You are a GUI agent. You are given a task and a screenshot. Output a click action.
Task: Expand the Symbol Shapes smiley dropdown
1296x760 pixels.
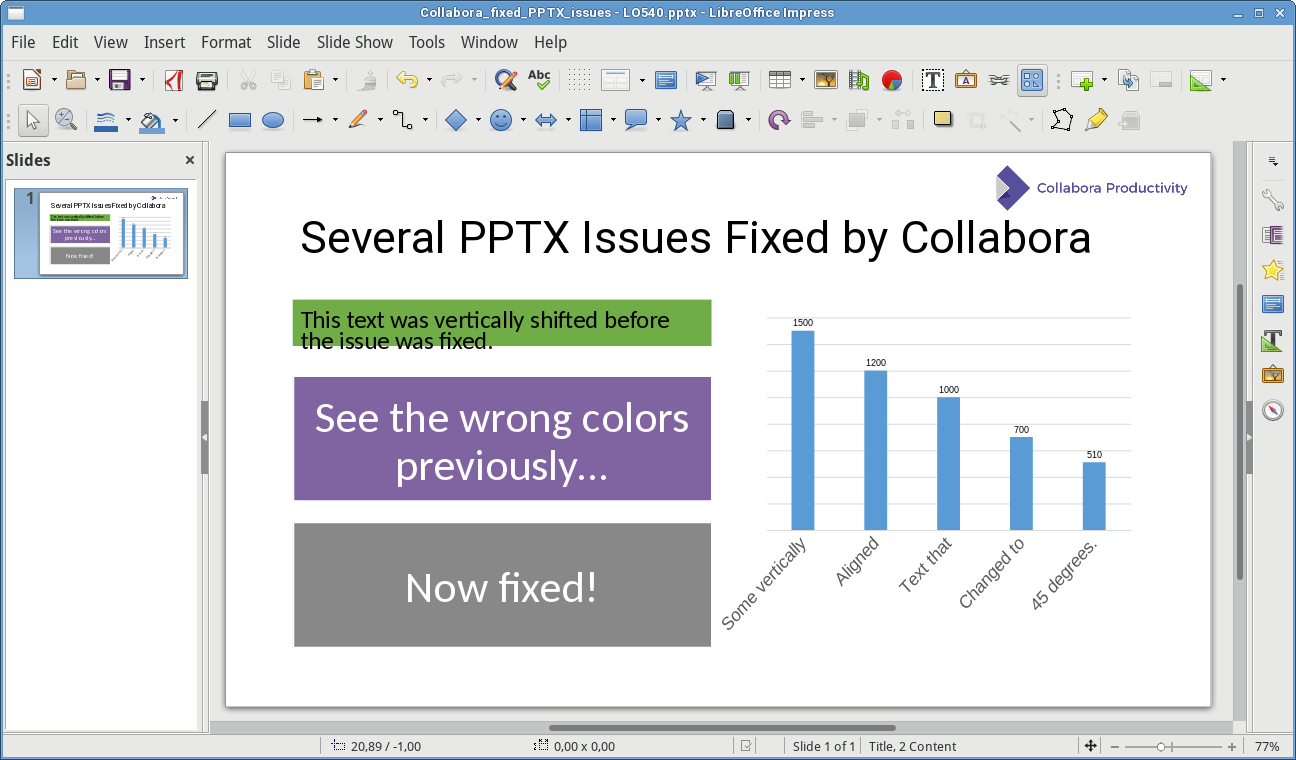[x=523, y=120]
